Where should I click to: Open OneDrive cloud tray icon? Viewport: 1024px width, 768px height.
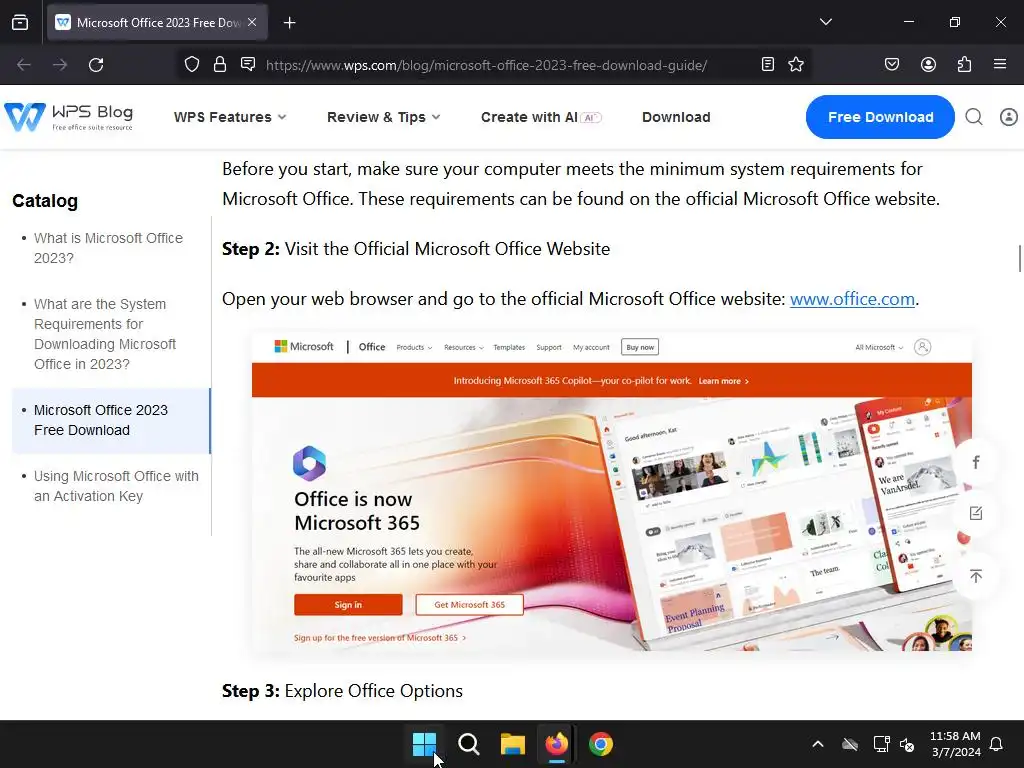[x=850, y=744]
